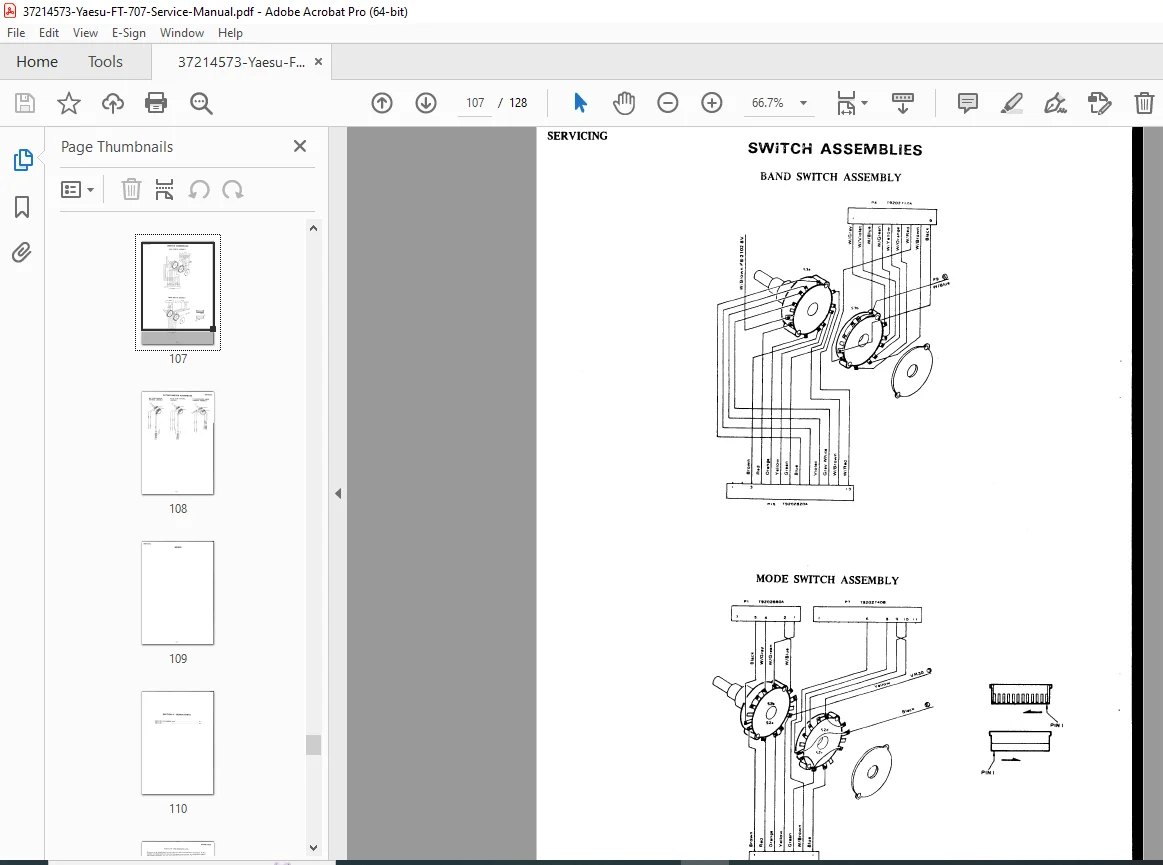This screenshot has height=865, width=1163.
Task: Open the fit page options dropdown
Action: 851,103
